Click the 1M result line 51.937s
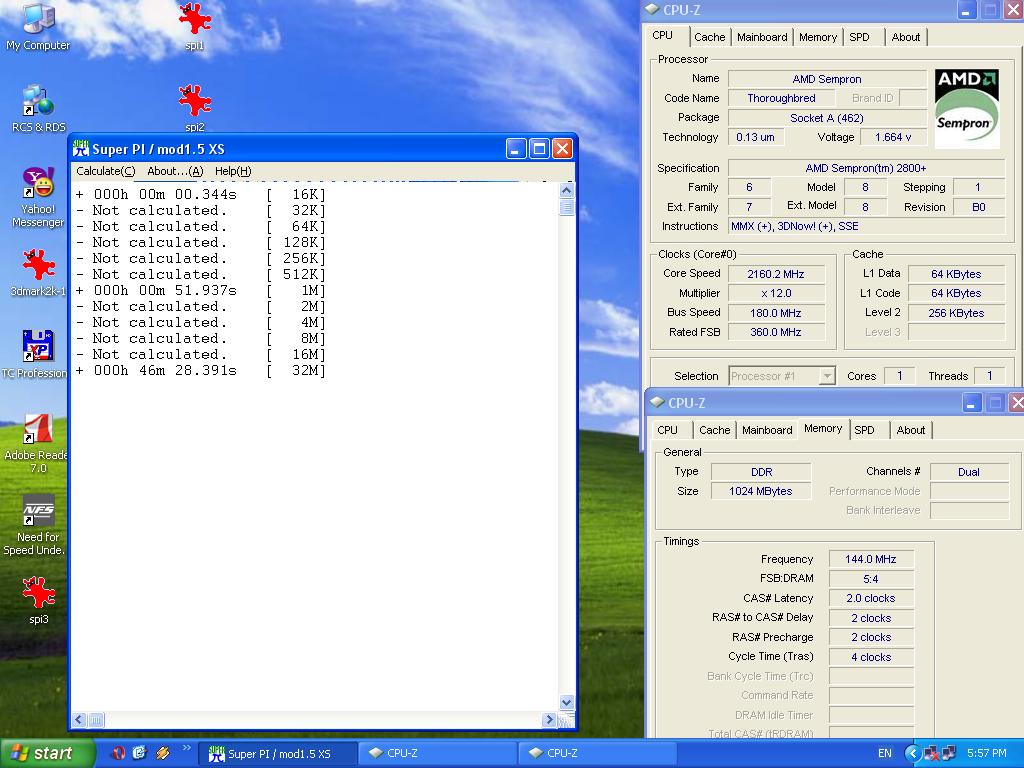This screenshot has height=768, width=1024. click(200, 290)
